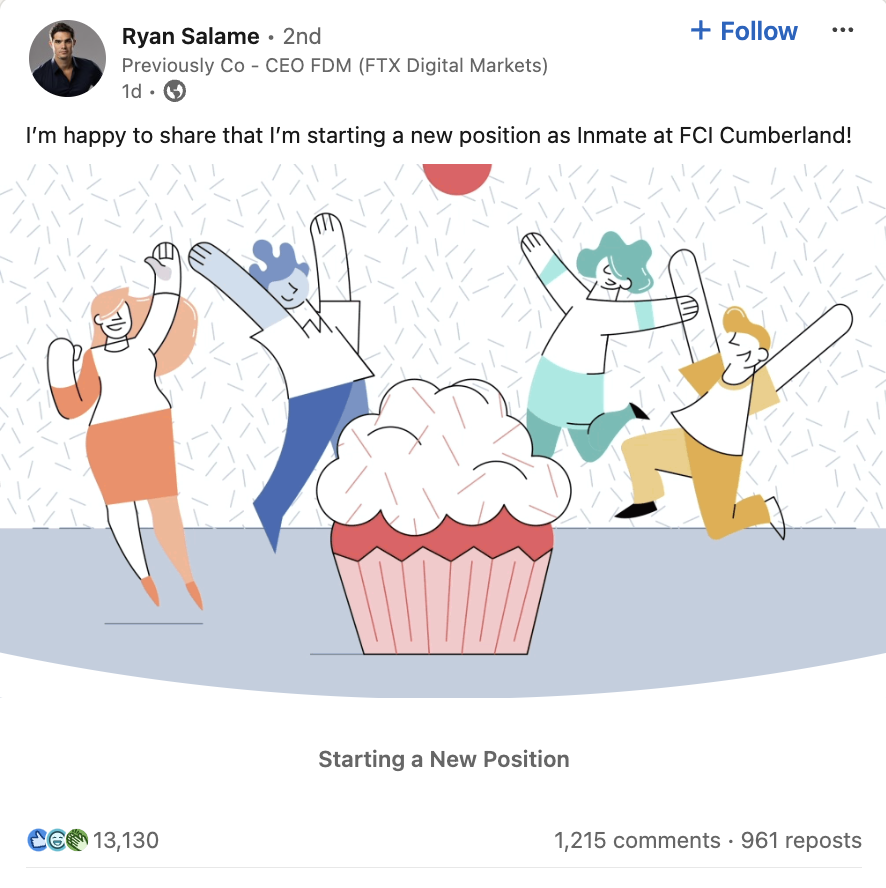Click the Inmate at FCI Cumberland post text

click(714, 136)
